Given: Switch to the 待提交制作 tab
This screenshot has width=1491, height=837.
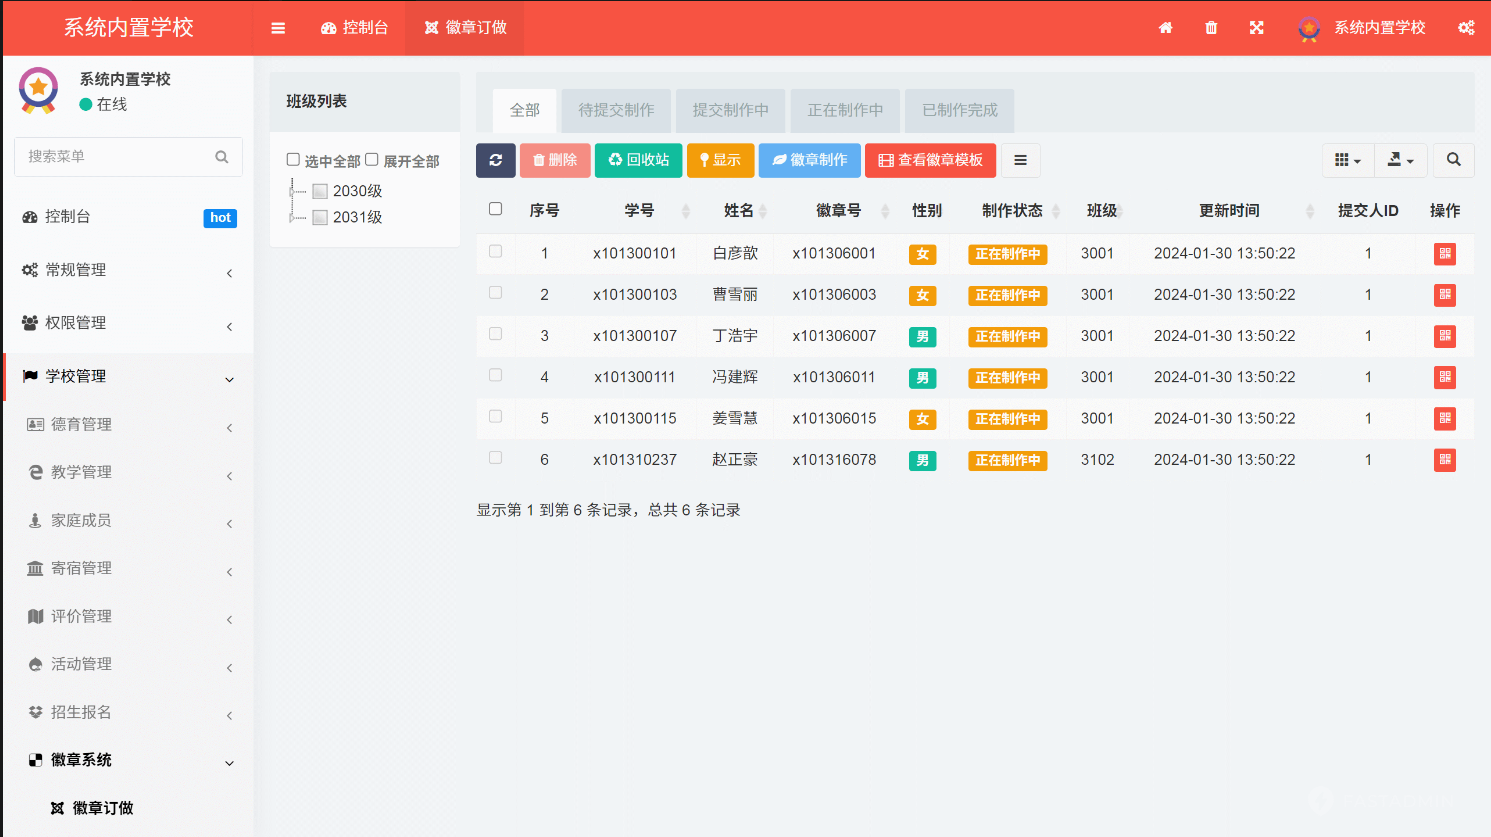Looking at the screenshot, I should pos(615,110).
